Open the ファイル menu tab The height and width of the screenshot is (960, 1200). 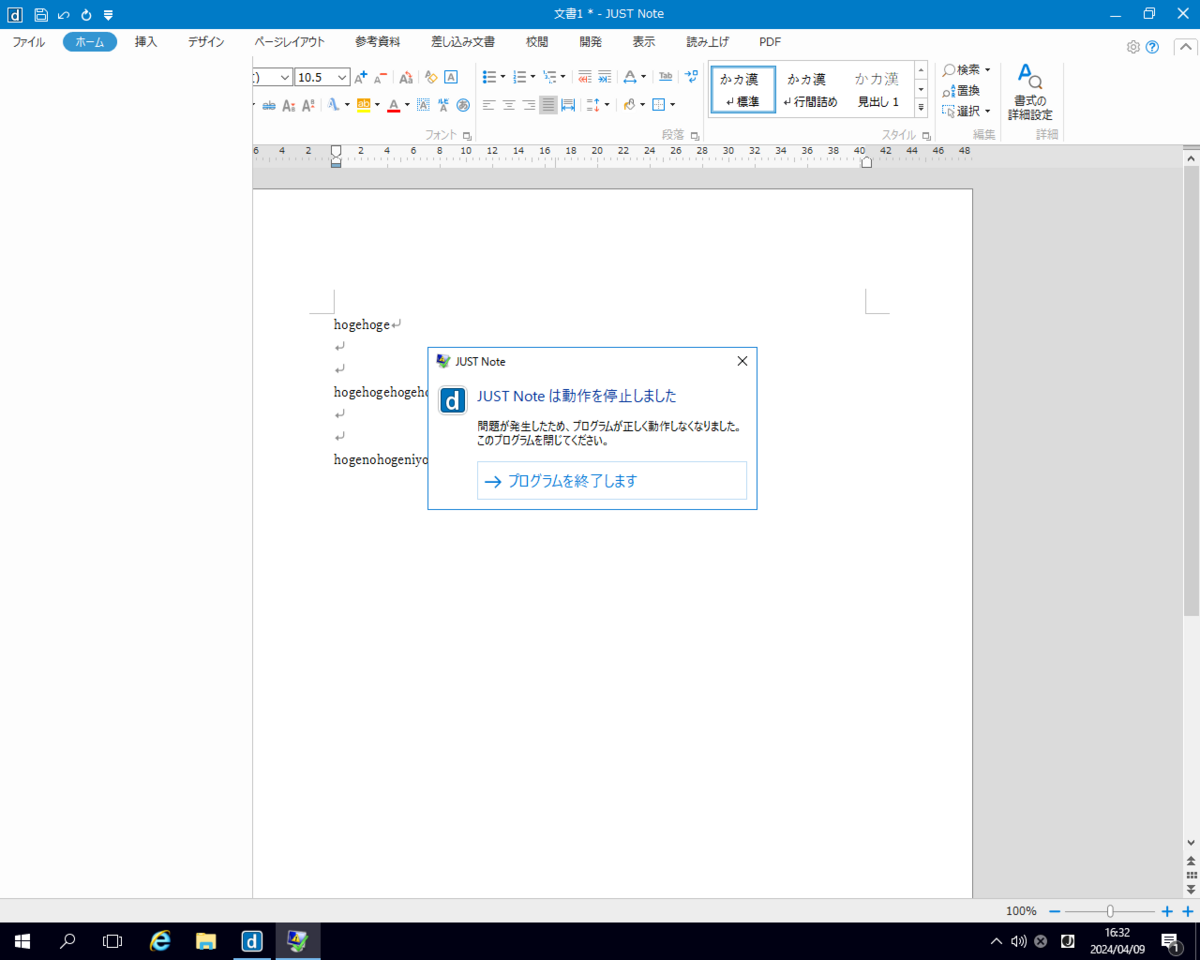28,42
